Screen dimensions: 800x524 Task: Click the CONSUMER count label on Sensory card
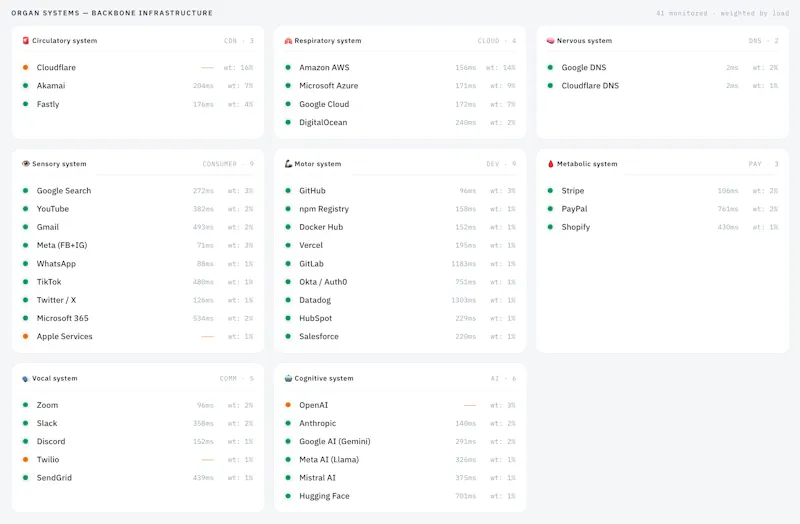point(228,164)
